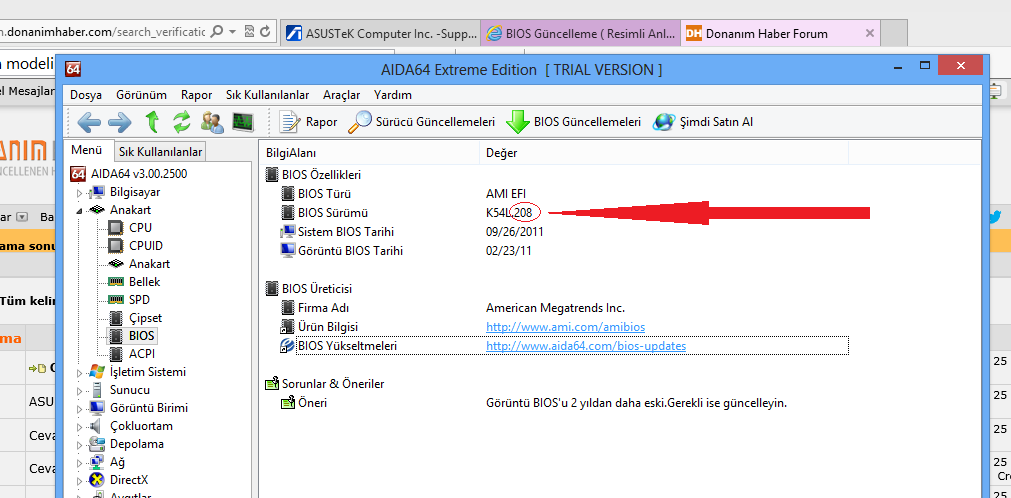Open the Görünüm menu
Image resolution: width=1011 pixels, height=498 pixels.
tap(141, 95)
